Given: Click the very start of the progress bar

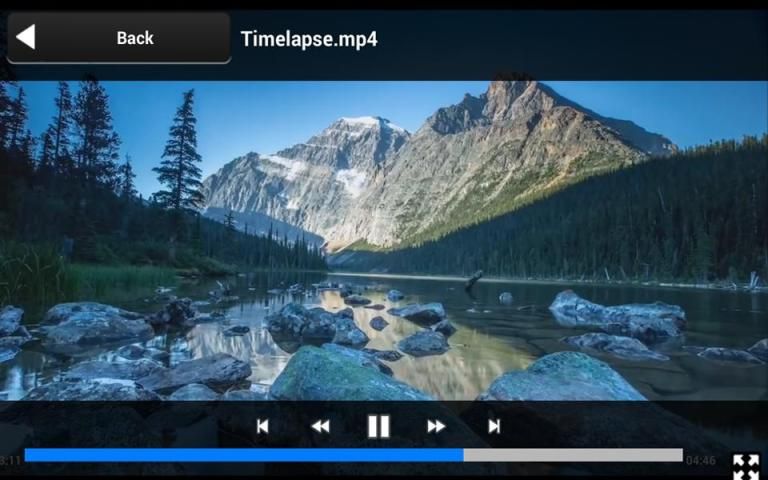Looking at the screenshot, I should click(27, 455).
